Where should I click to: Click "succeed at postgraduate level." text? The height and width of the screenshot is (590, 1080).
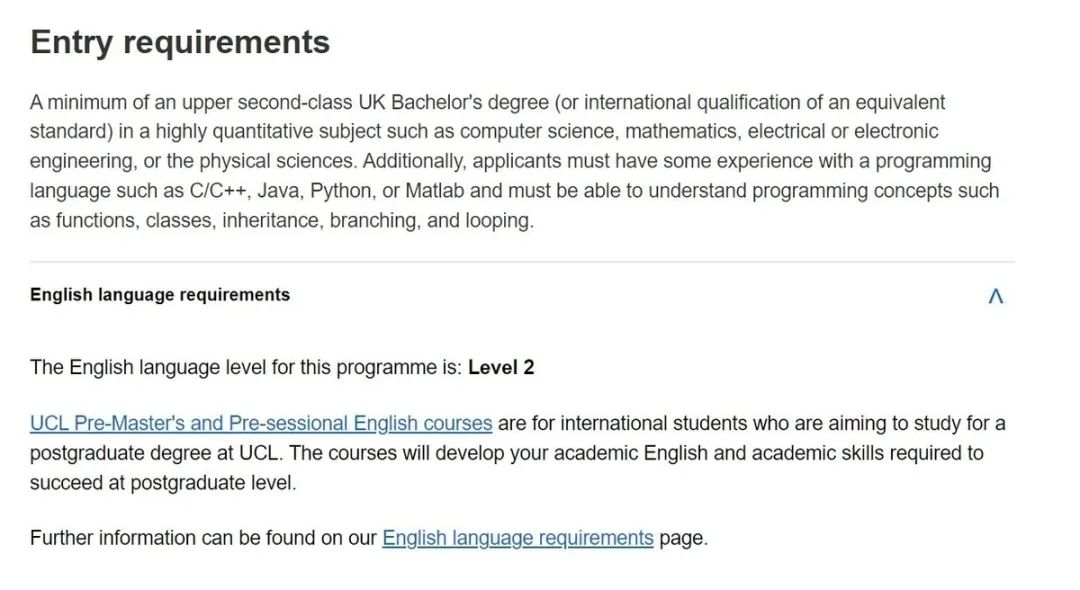pos(163,483)
